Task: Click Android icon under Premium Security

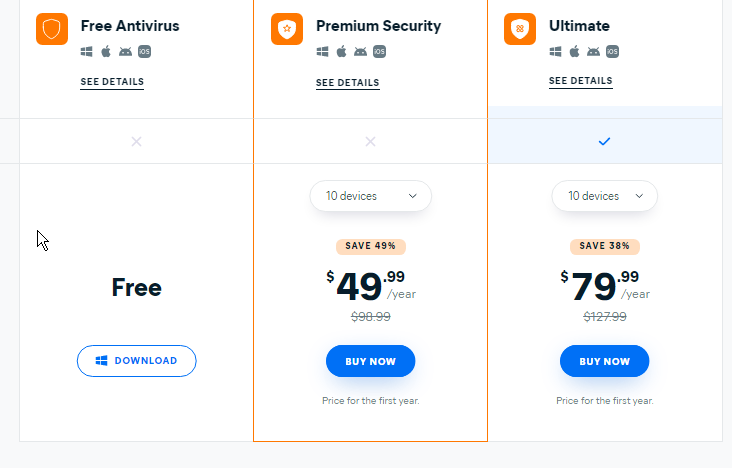Action: [x=360, y=51]
